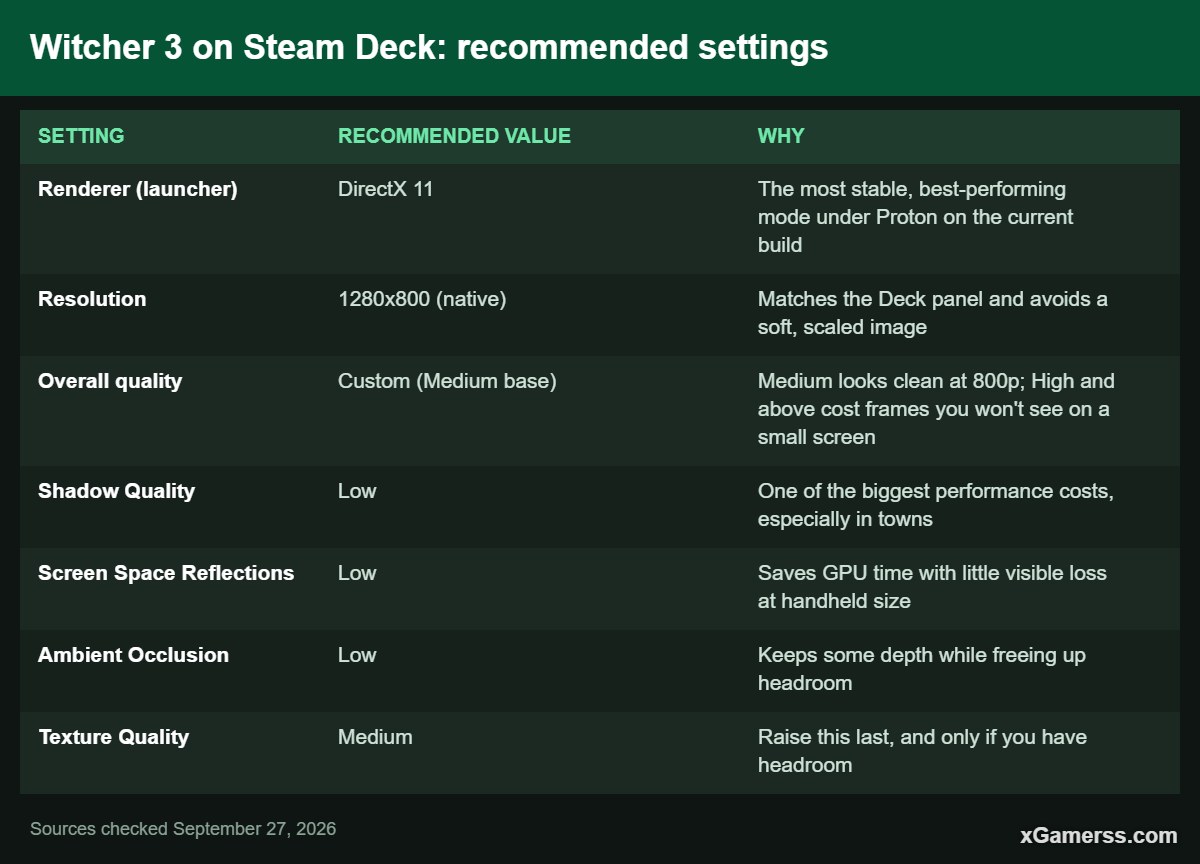Click the title 'Witcher 3 on Steam Deck: recommended settings'
Image resolution: width=1200 pixels, height=864 pixels.
click(429, 47)
